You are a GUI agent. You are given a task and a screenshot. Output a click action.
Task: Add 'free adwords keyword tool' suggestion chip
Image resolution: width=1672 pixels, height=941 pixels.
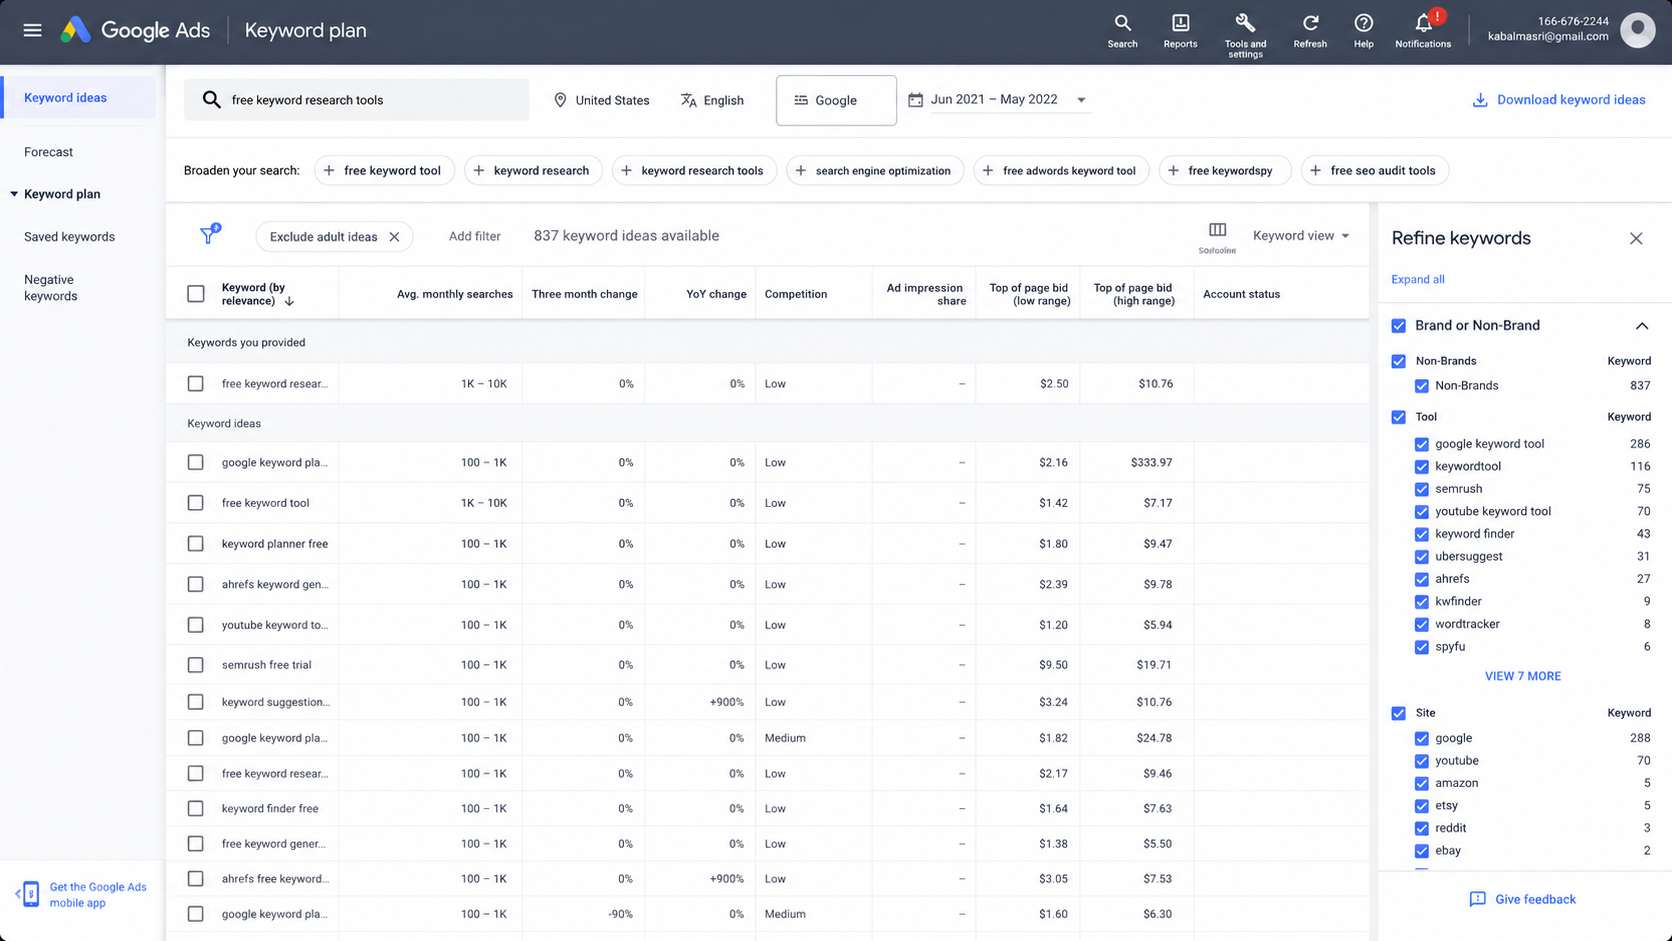tap(1061, 171)
